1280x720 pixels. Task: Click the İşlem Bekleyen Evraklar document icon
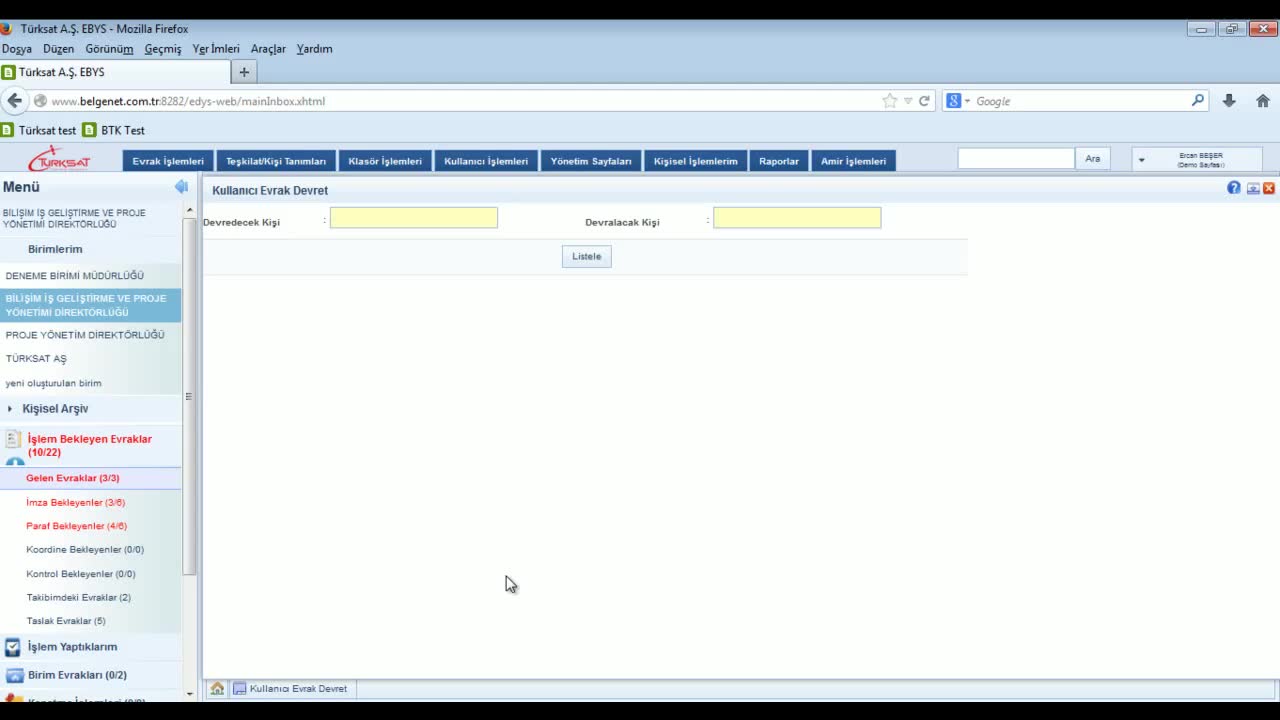(x=13, y=439)
